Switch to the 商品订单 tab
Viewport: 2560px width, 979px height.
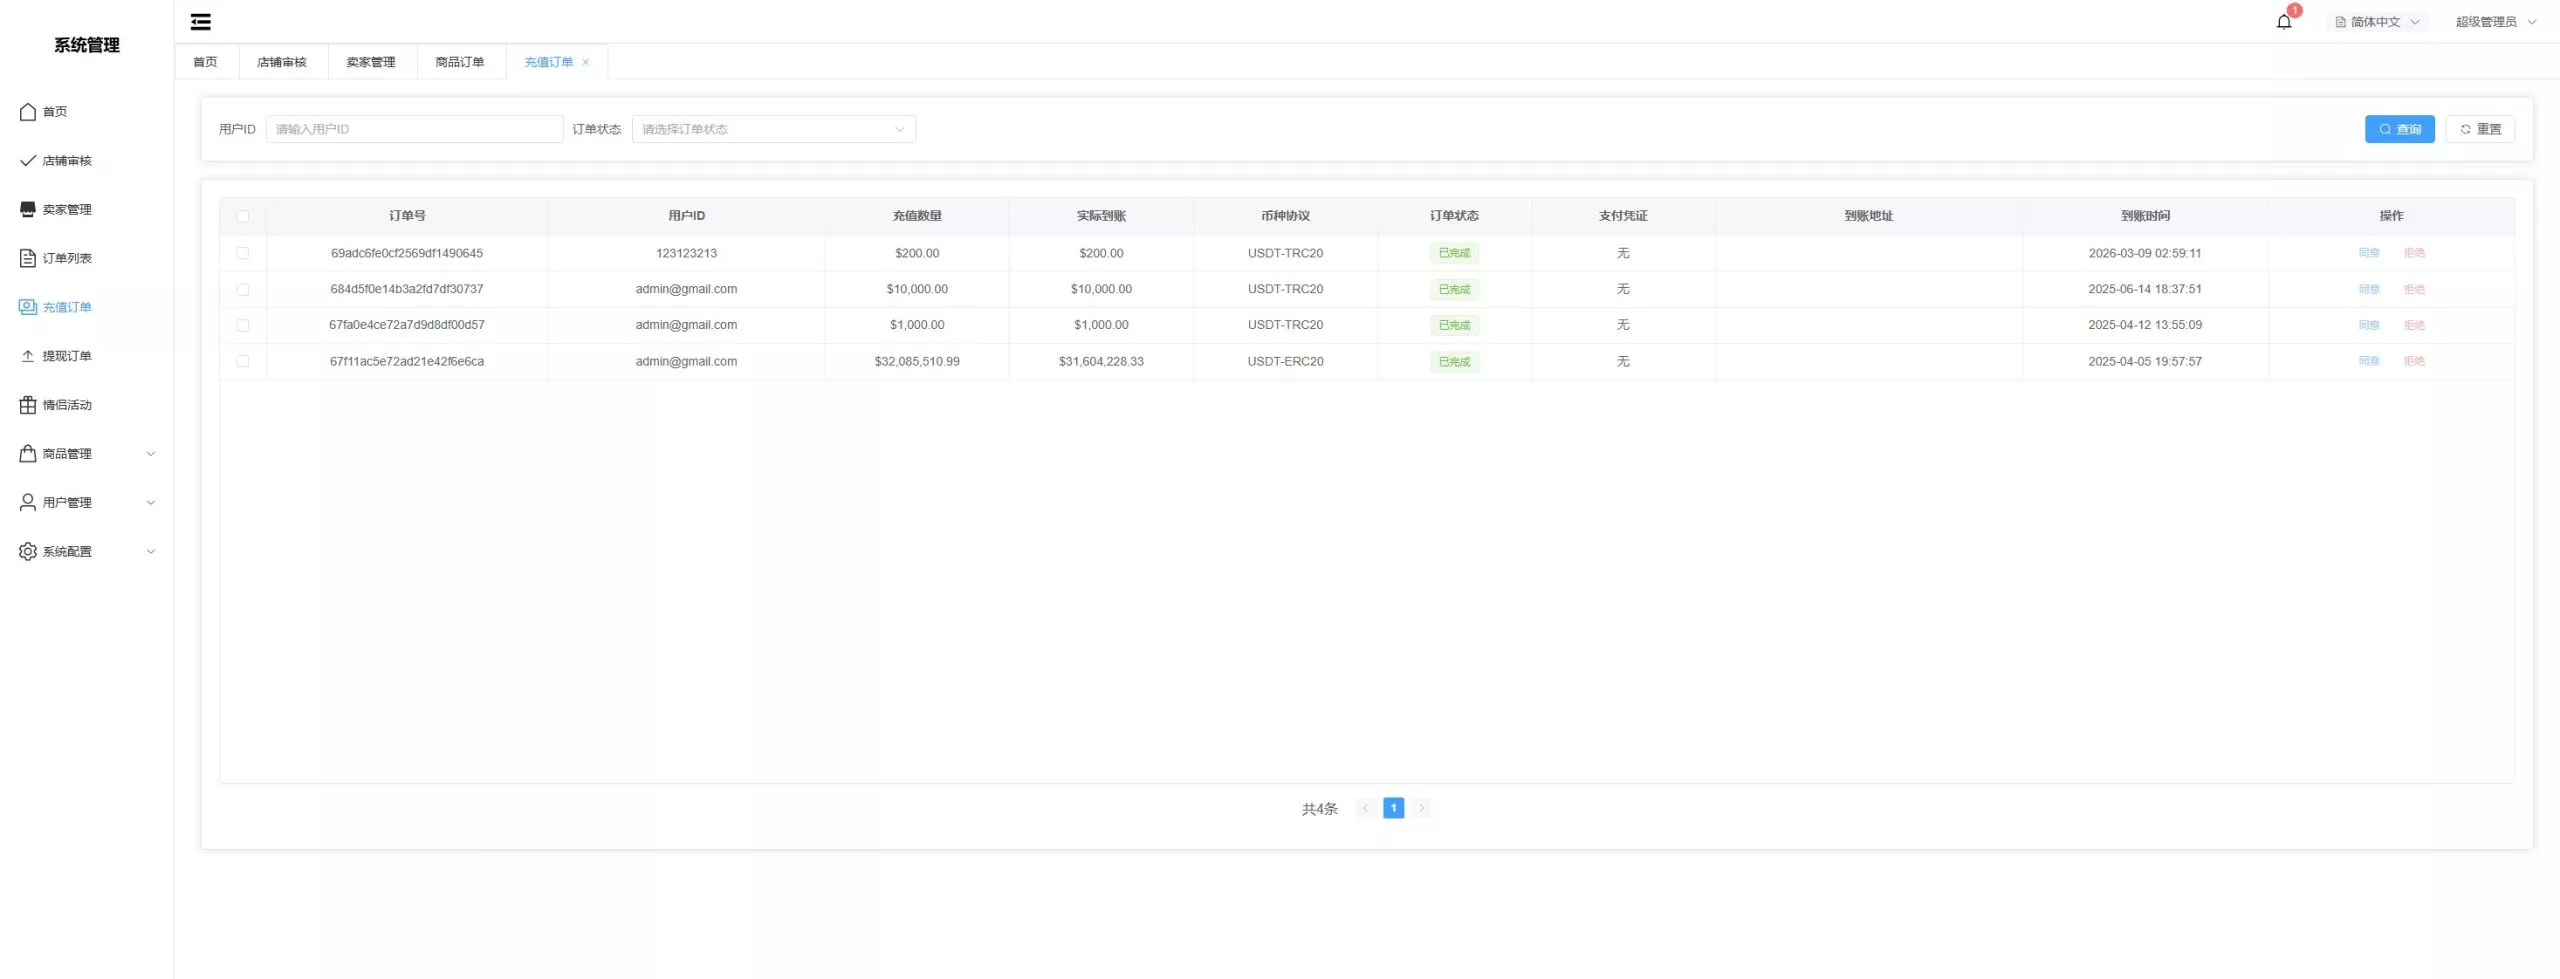(x=460, y=62)
